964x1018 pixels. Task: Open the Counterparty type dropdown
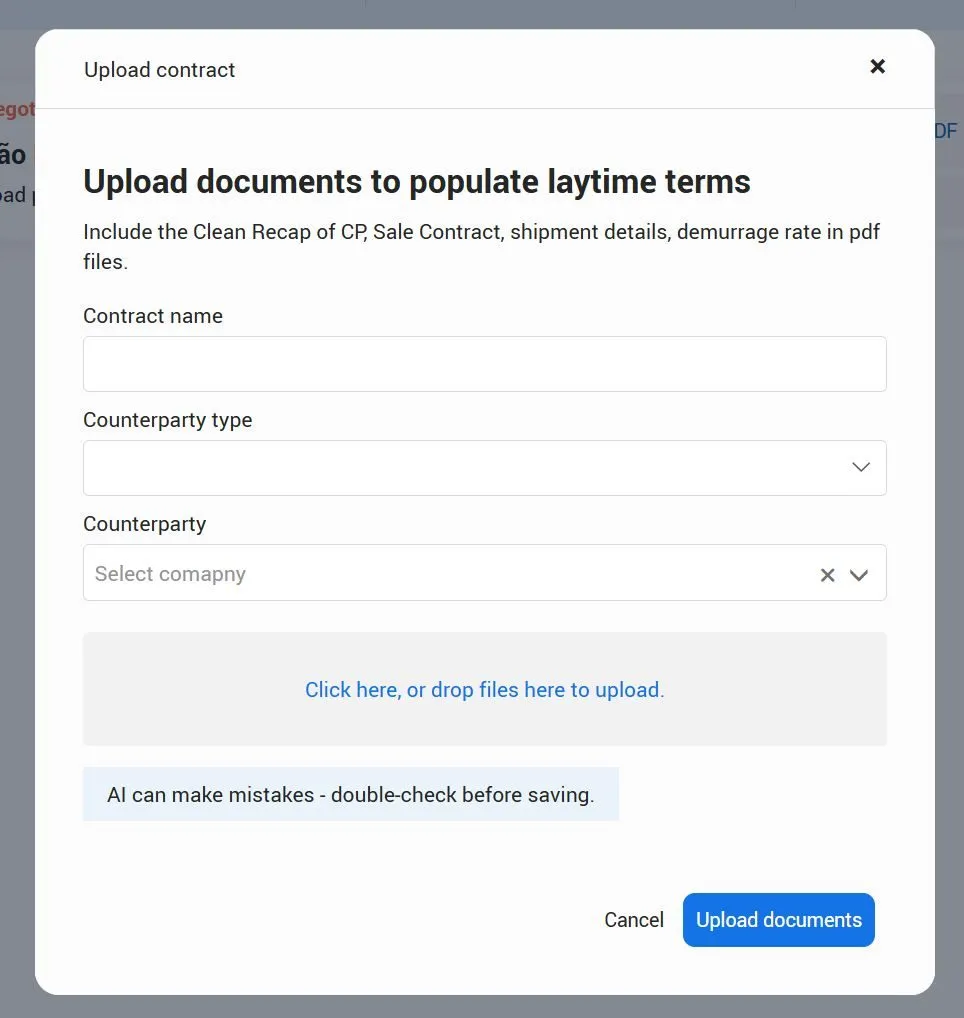(x=484, y=468)
